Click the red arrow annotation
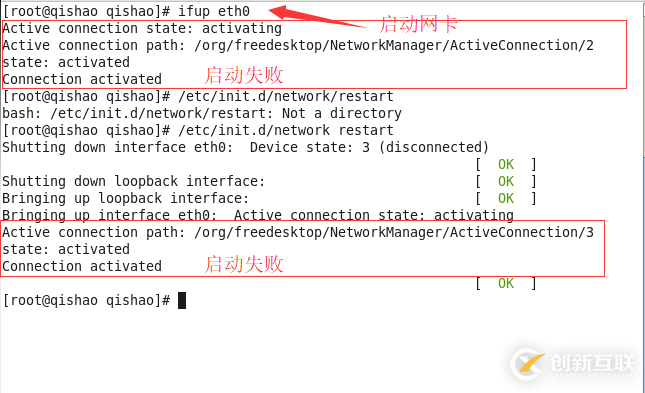The height and width of the screenshot is (393, 645). [x=318, y=16]
